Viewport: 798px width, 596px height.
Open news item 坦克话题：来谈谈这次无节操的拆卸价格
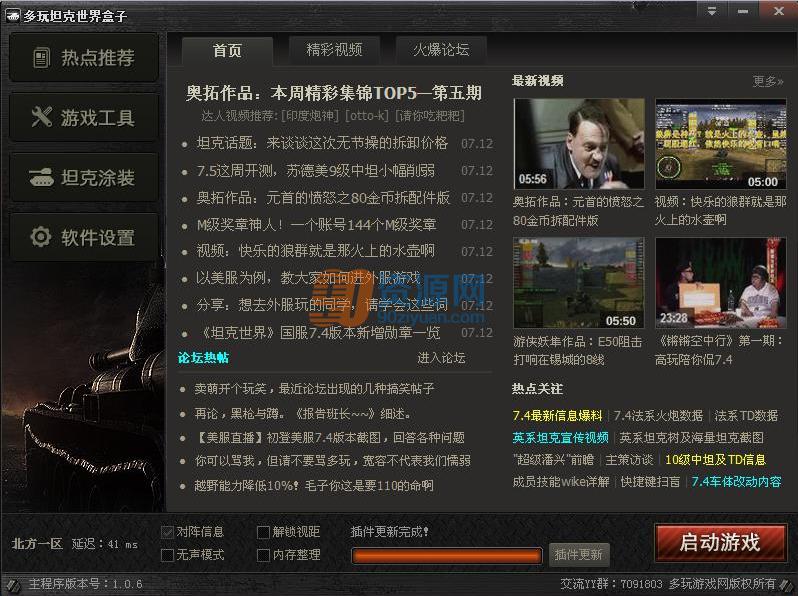pos(322,144)
